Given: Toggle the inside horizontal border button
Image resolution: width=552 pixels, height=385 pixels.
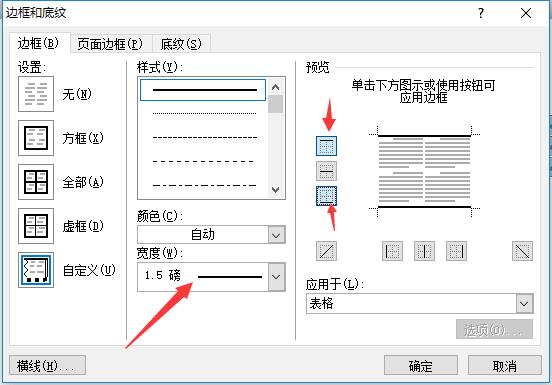Looking at the screenshot, I should coord(326,171).
